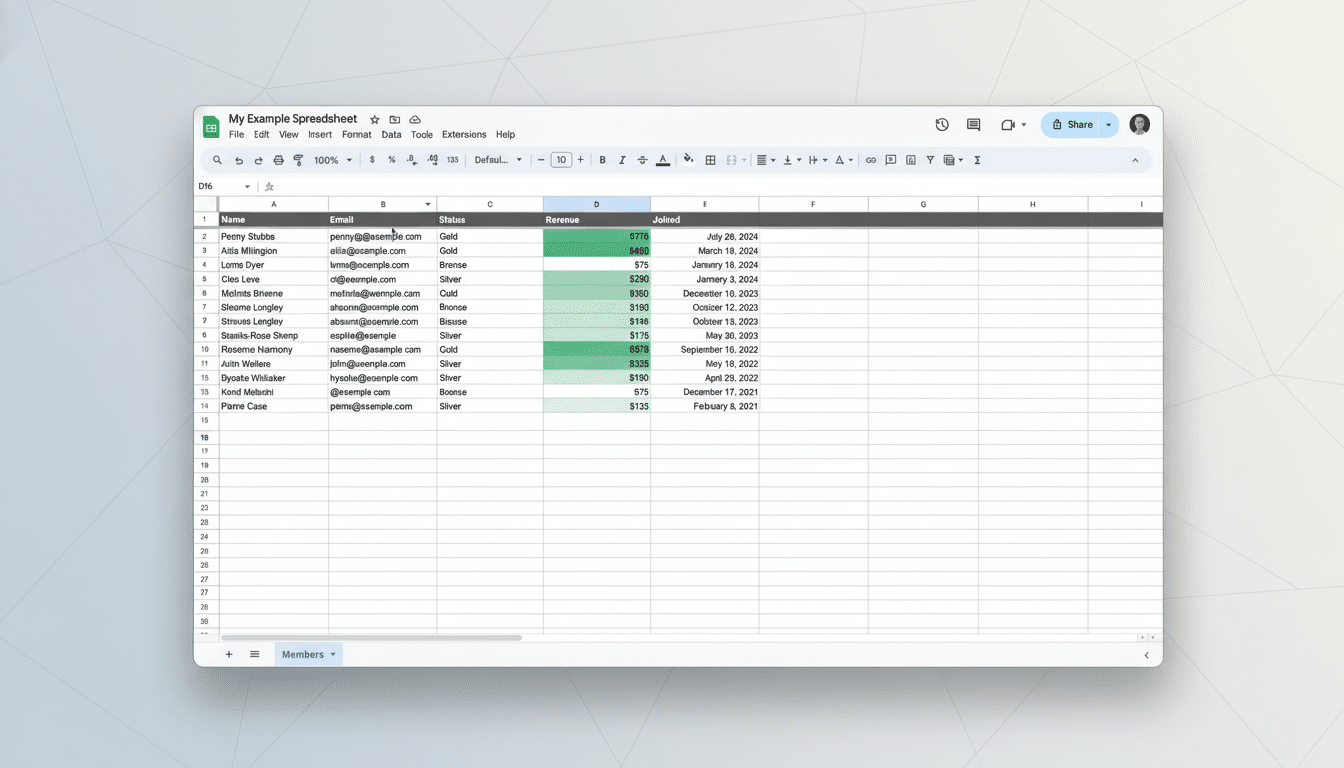Click the paint format roller icon
1344x768 pixels.
click(x=298, y=160)
